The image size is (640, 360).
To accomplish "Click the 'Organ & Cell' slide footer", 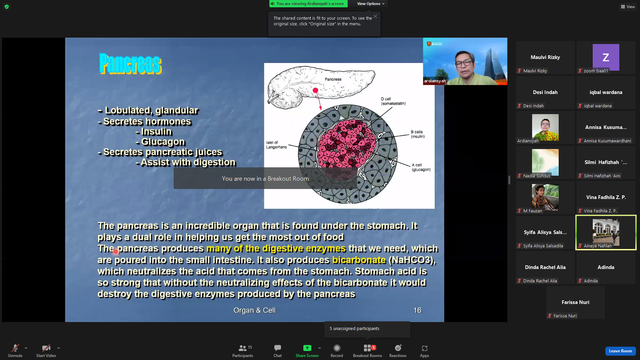I will 254,310.
